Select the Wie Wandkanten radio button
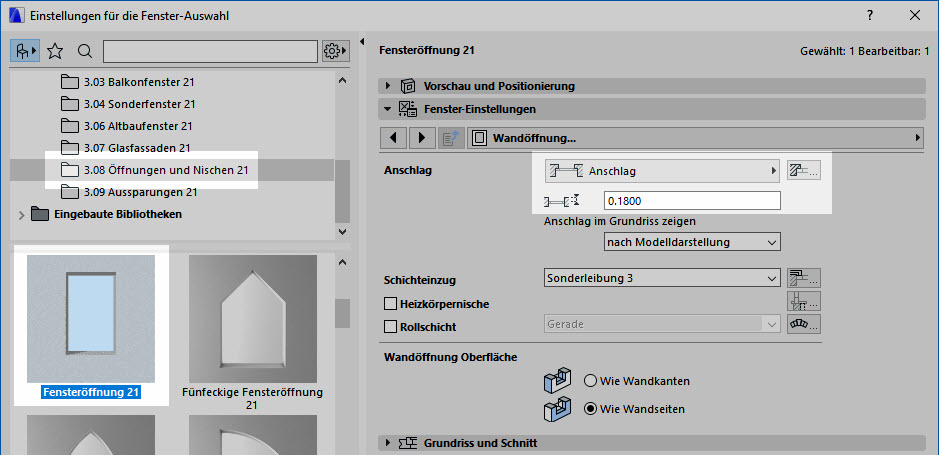Screen dimensions: 939x455 tap(590, 381)
